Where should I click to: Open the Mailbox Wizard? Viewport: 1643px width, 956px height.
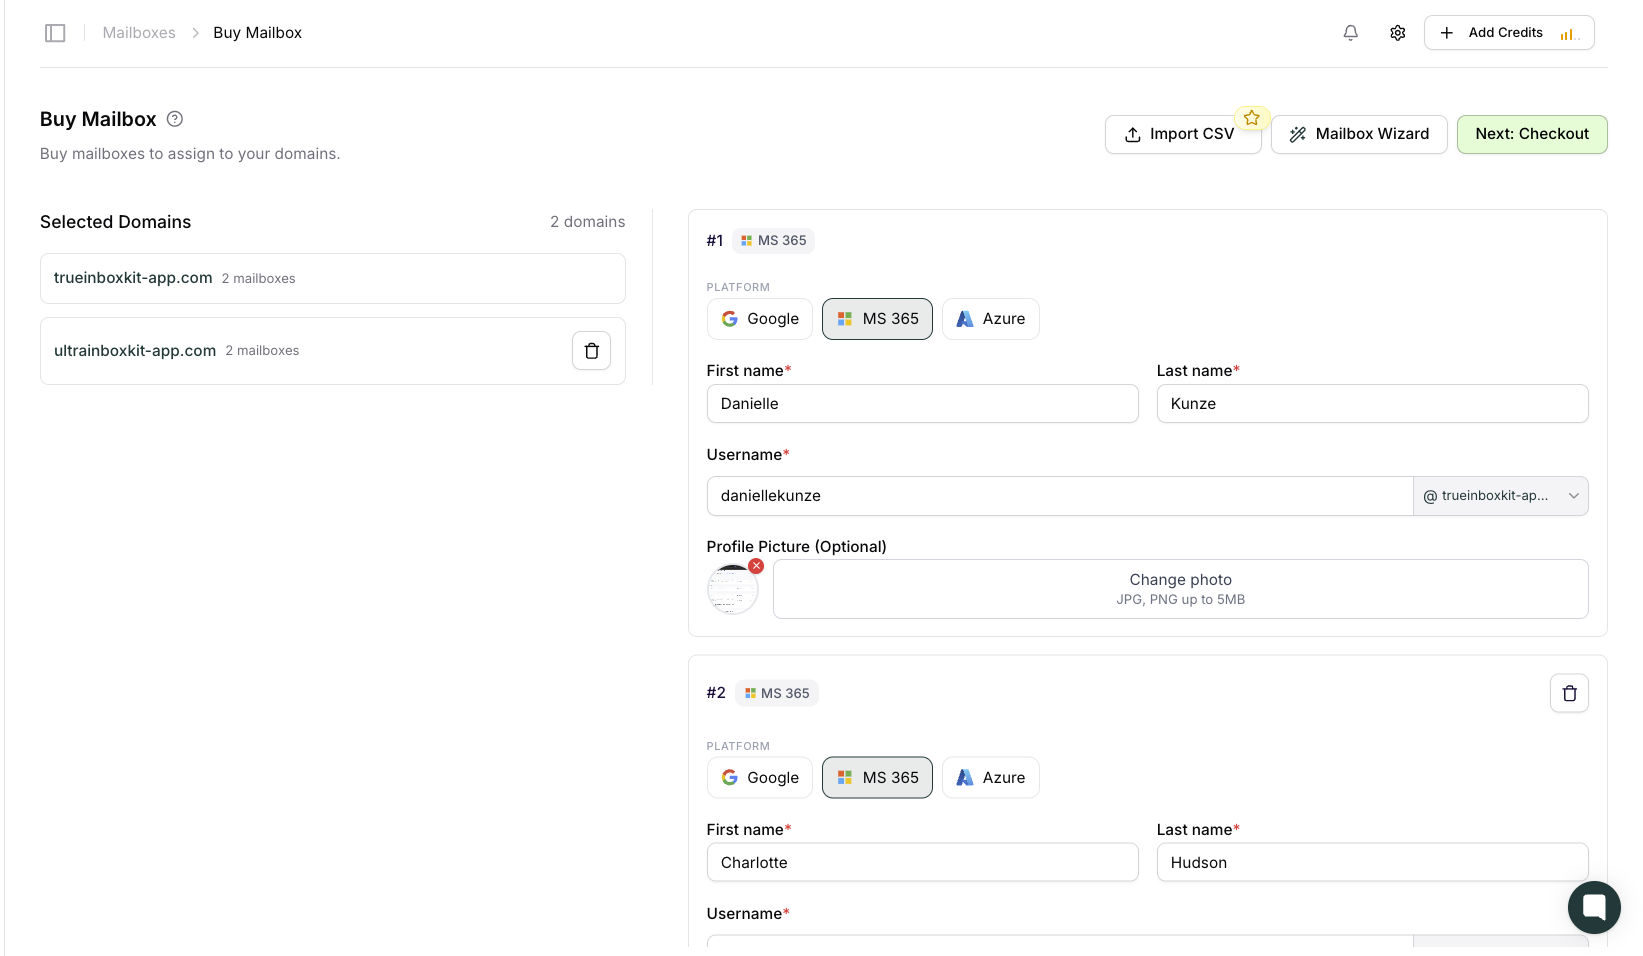(1358, 134)
